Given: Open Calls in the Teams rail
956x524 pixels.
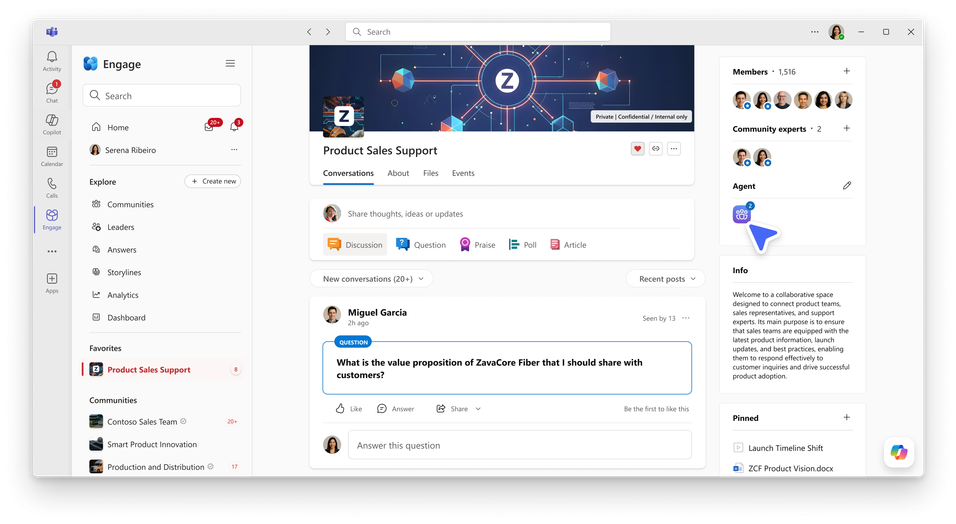Looking at the screenshot, I should point(52,187).
